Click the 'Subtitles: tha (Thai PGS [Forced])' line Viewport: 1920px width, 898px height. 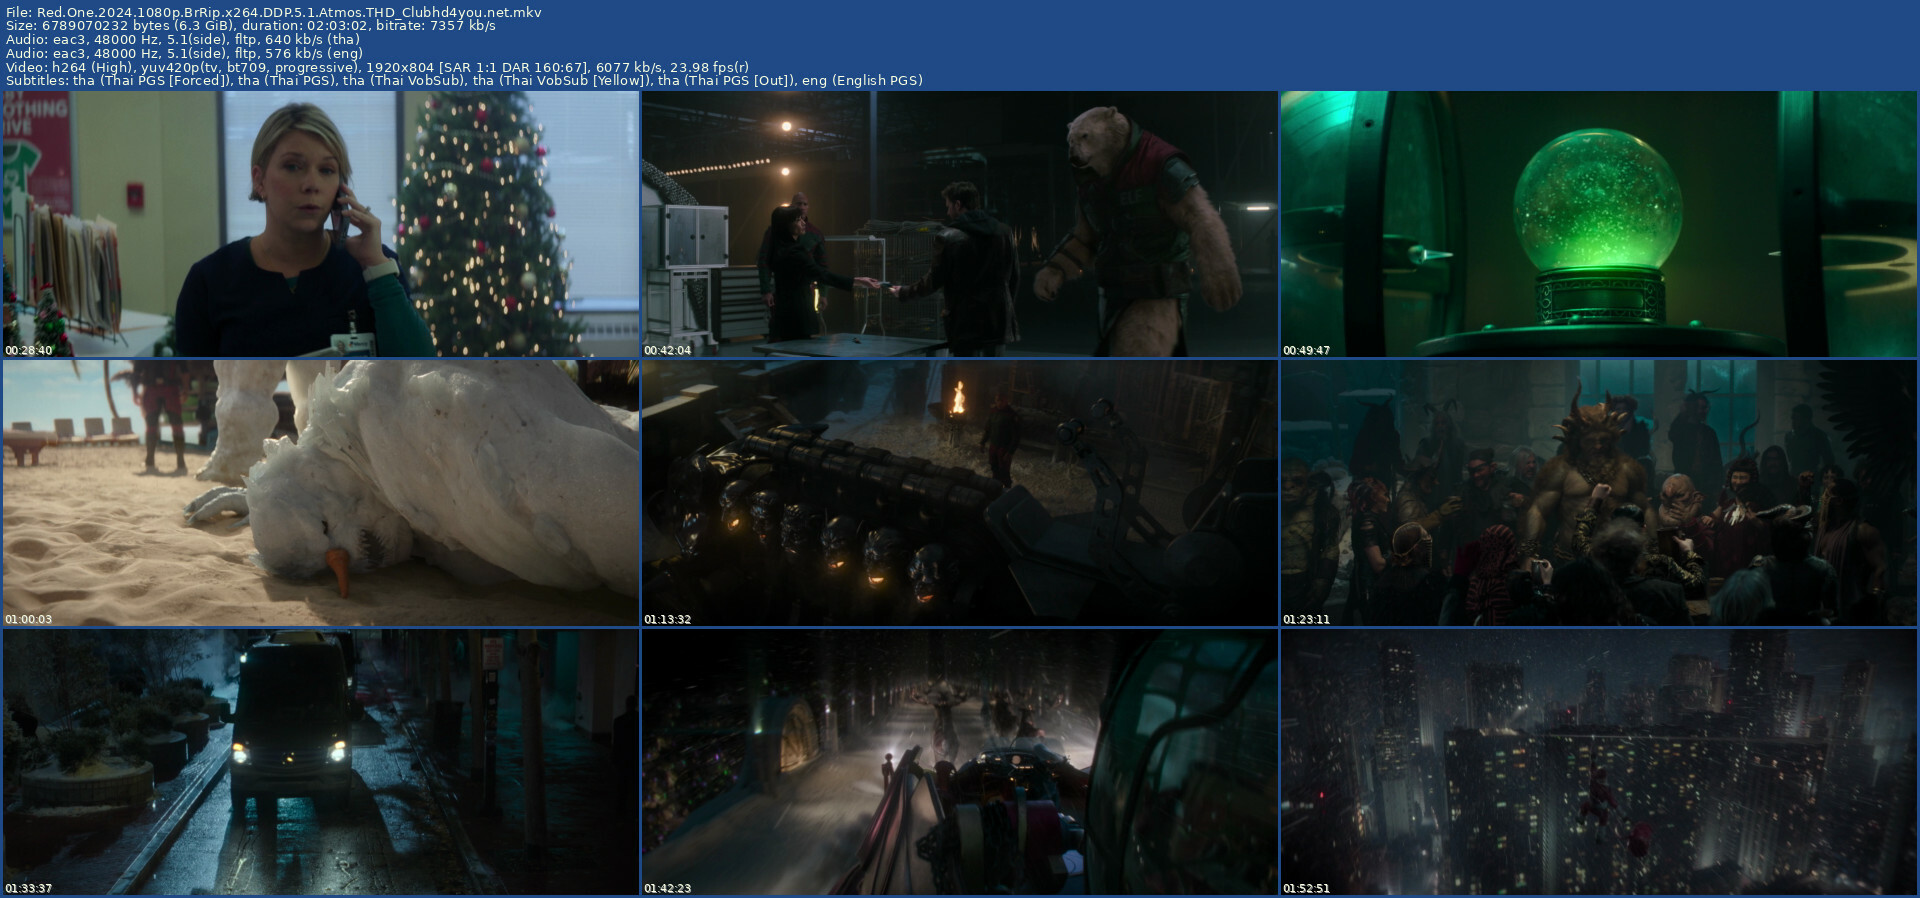tap(464, 81)
